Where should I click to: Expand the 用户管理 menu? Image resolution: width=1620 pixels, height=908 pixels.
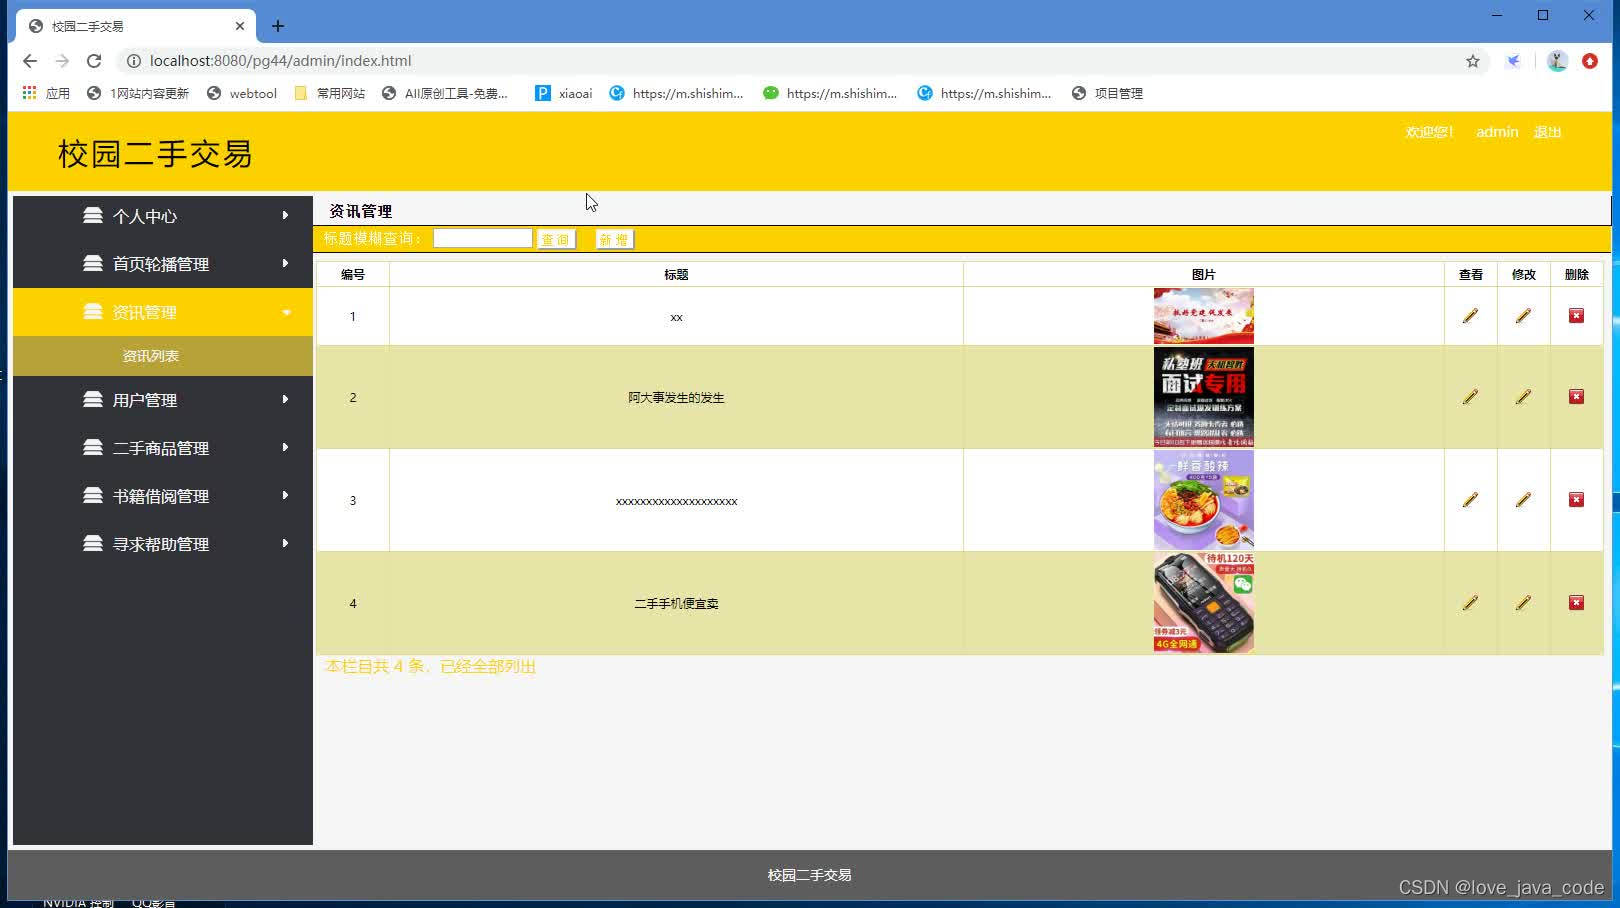coord(163,400)
